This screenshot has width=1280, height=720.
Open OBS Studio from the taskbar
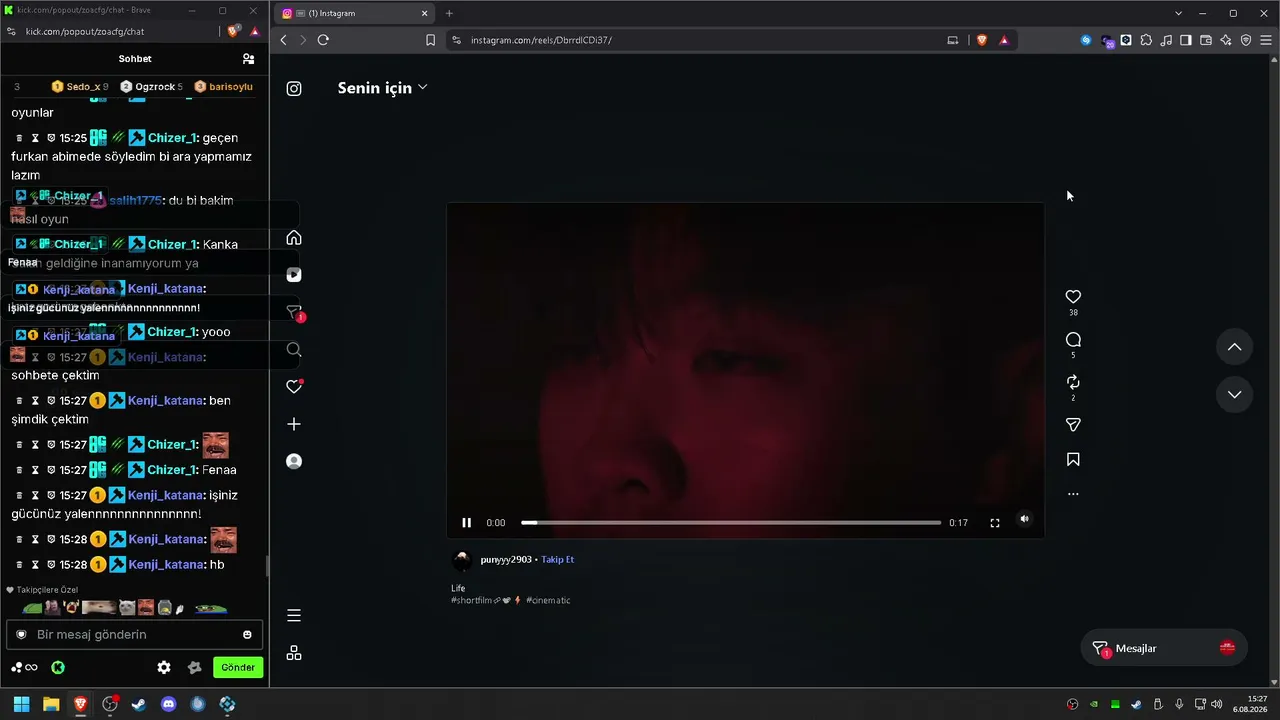(110, 704)
